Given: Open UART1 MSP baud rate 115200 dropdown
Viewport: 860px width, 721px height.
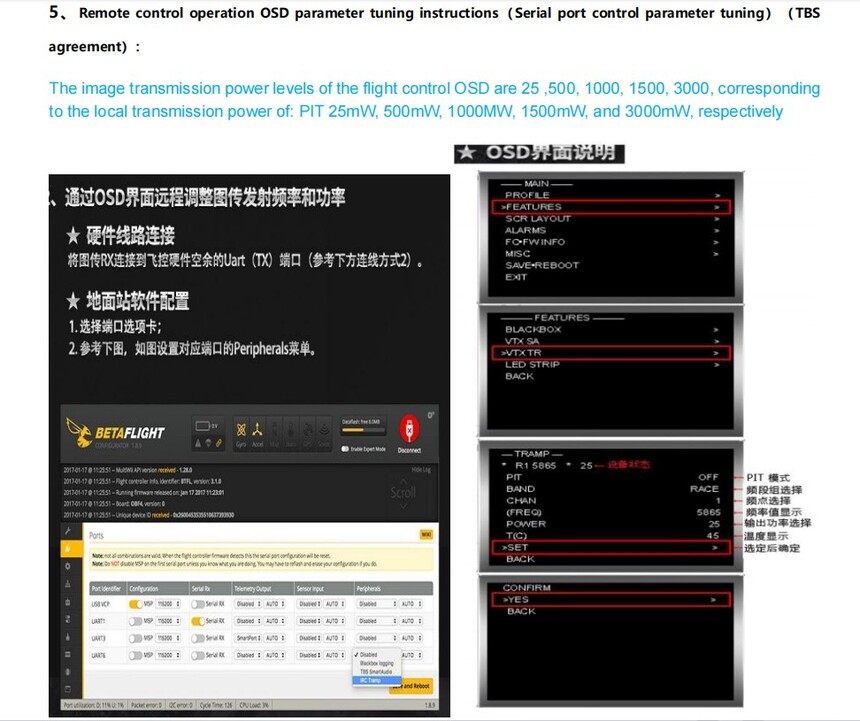Looking at the screenshot, I should coord(168,621).
